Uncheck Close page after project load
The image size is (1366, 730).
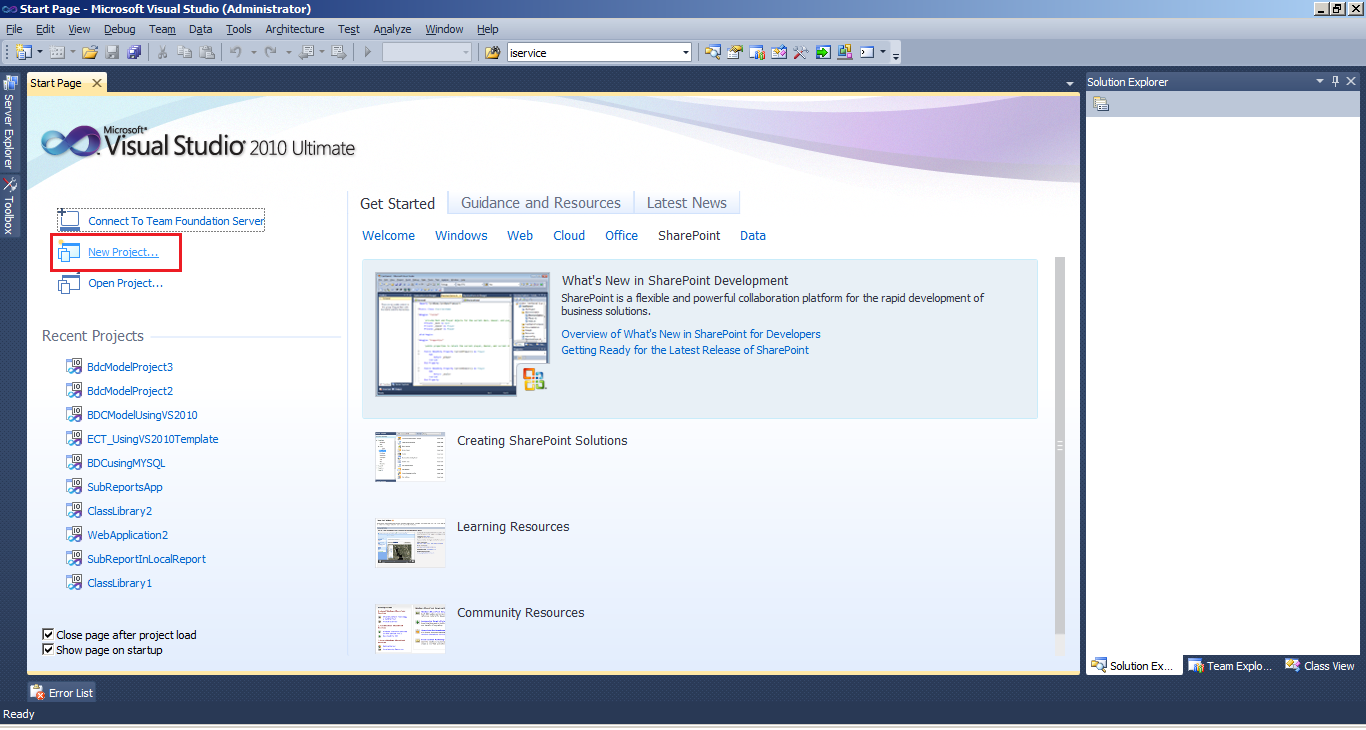coord(48,635)
